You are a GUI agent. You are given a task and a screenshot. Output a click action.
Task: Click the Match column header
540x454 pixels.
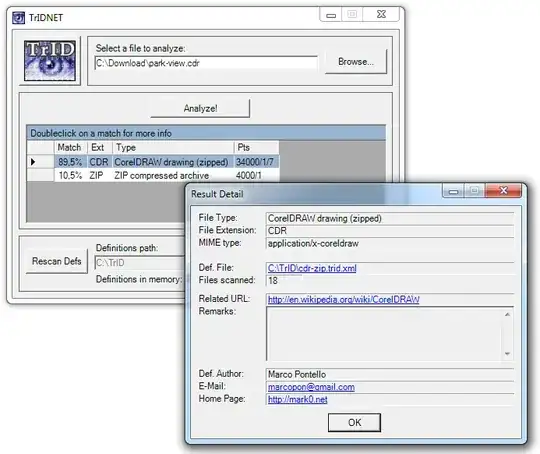(71, 147)
